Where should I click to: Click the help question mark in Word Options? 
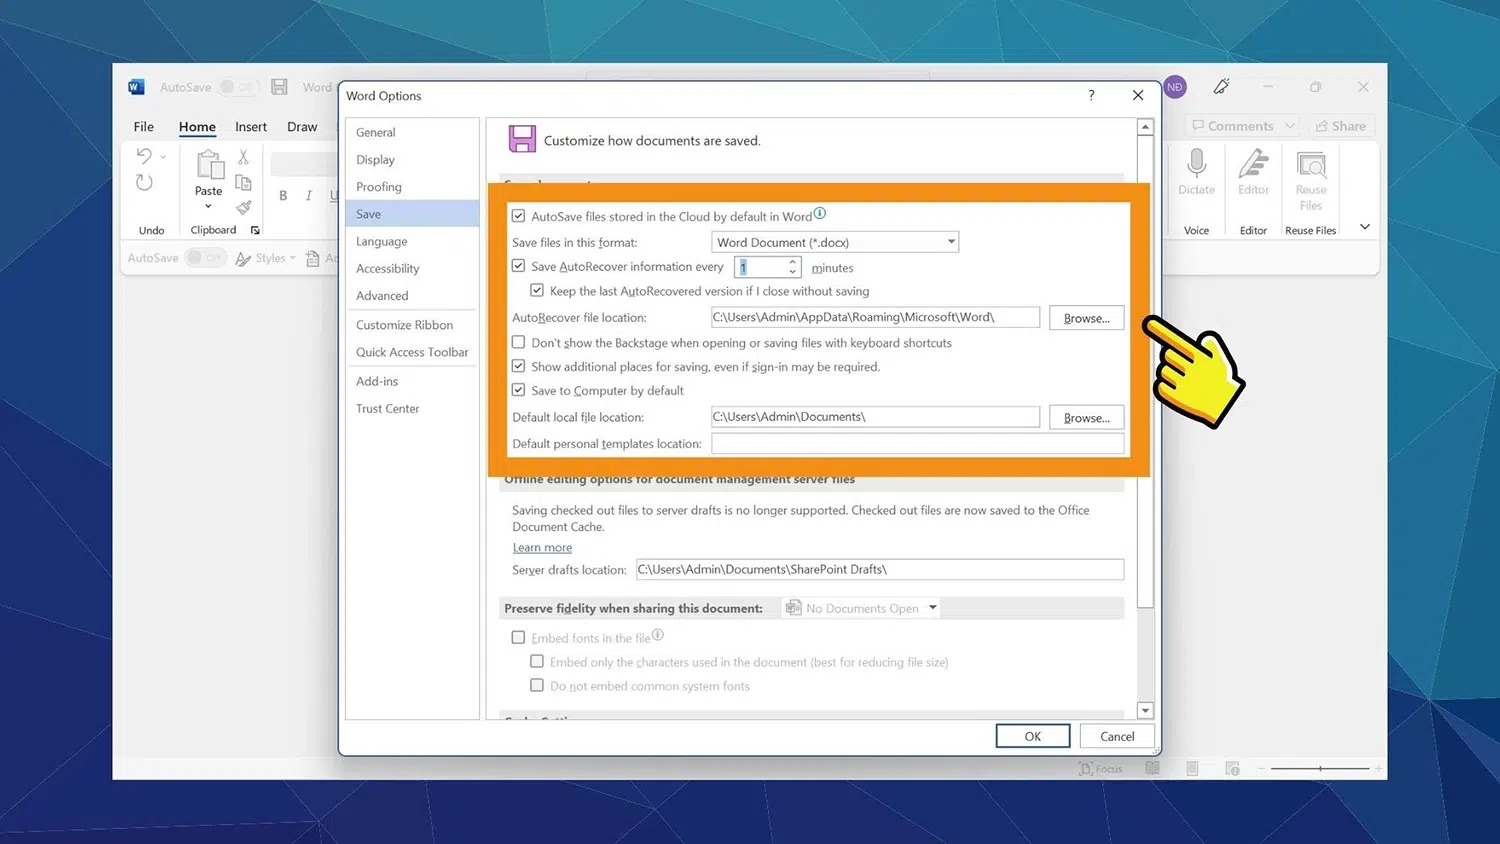pos(1091,95)
